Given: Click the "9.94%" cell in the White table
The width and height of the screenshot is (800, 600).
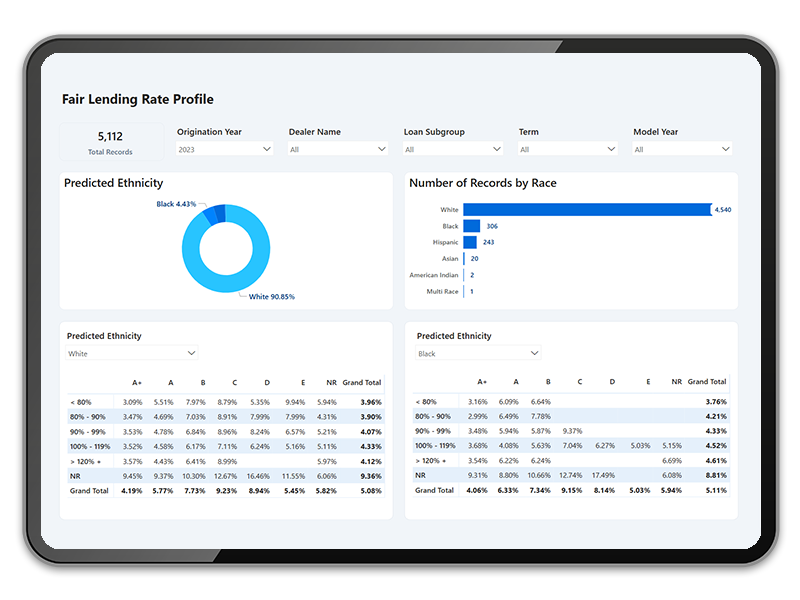Looking at the screenshot, I should pyautogui.click(x=295, y=402).
